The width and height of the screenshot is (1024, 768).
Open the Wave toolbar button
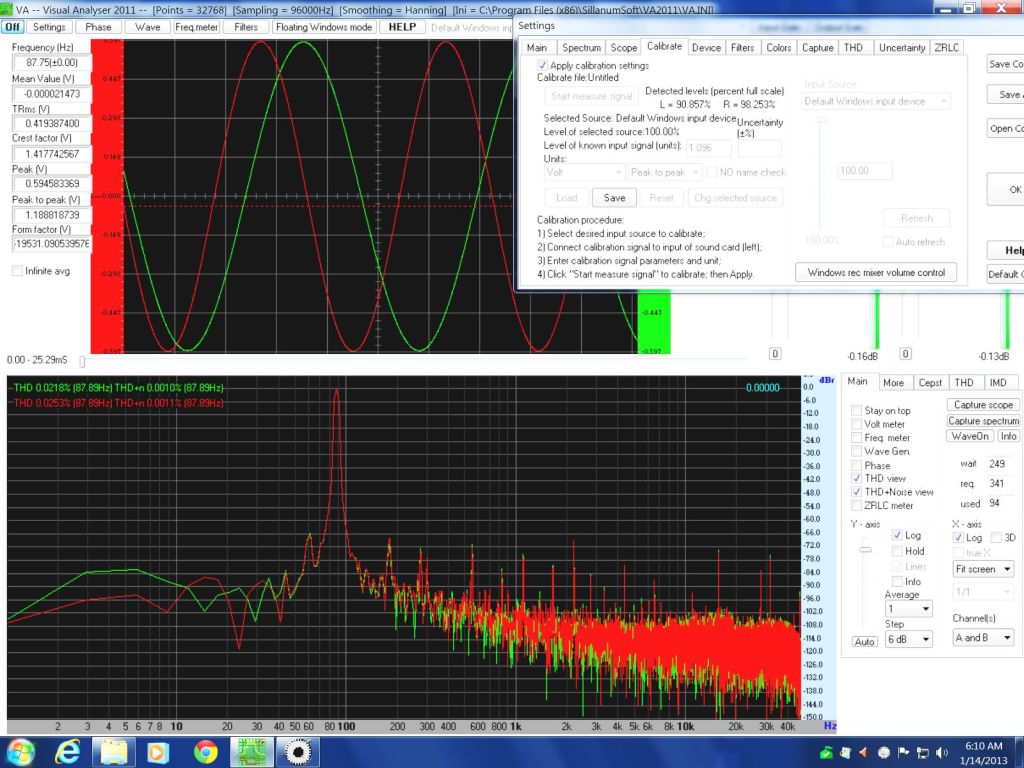[147, 27]
